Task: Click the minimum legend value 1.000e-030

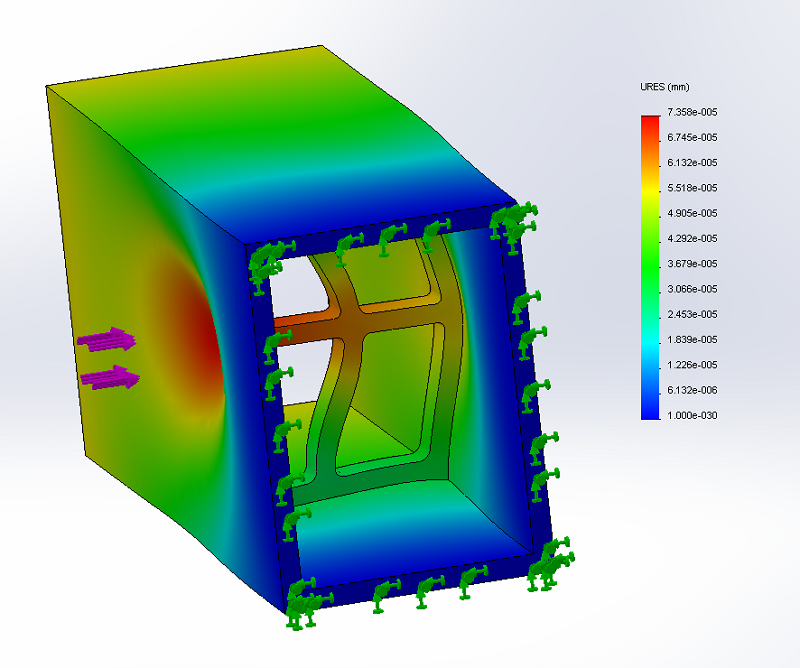Action: pyautogui.click(x=692, y=415)
